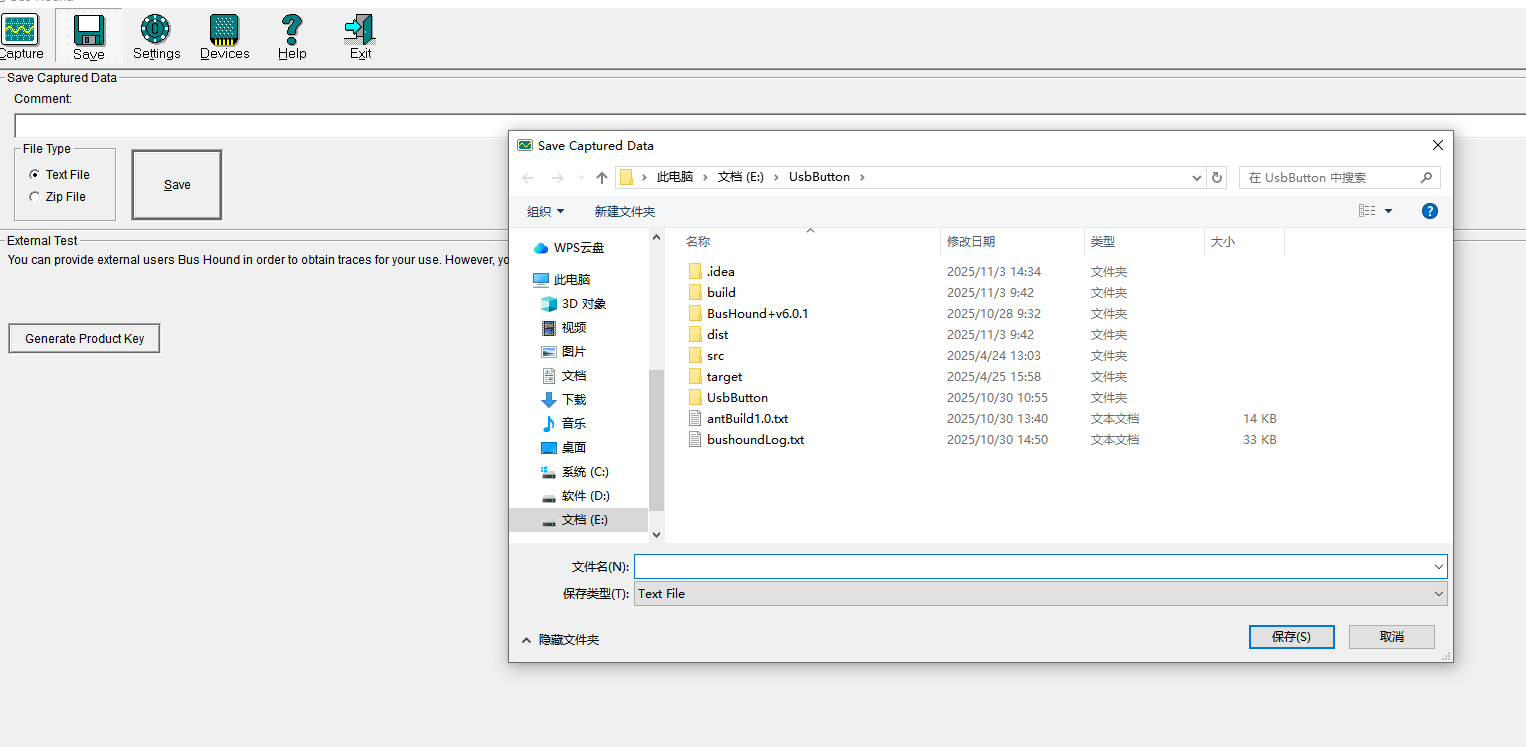The width and height of the screenshot is (1526, 747).
Task: Open the Settings toolbar icon
Action: click(x=156, y=38)
